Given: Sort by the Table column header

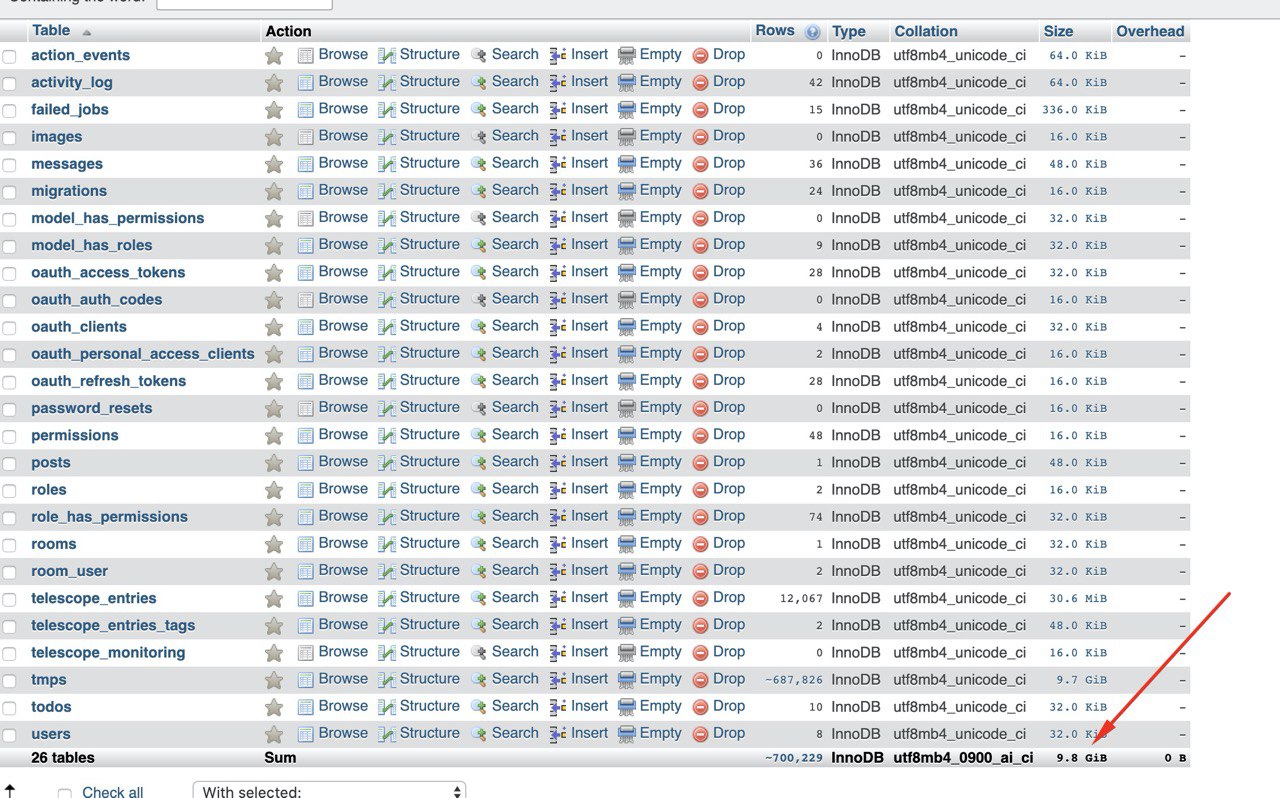Looking at the screenshot, I should (51, 31).
